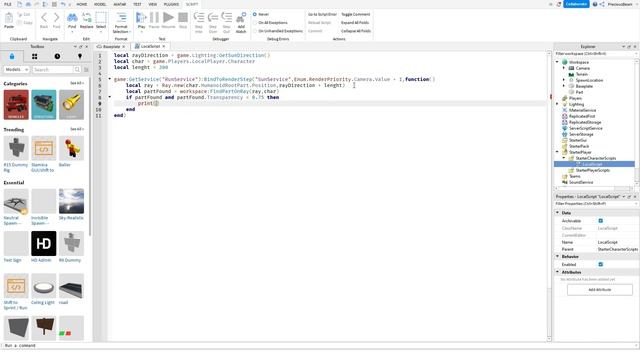Click the Step Out debugger icon
The height and width of the screenshot is (360, 640).
tap(227, 18)
